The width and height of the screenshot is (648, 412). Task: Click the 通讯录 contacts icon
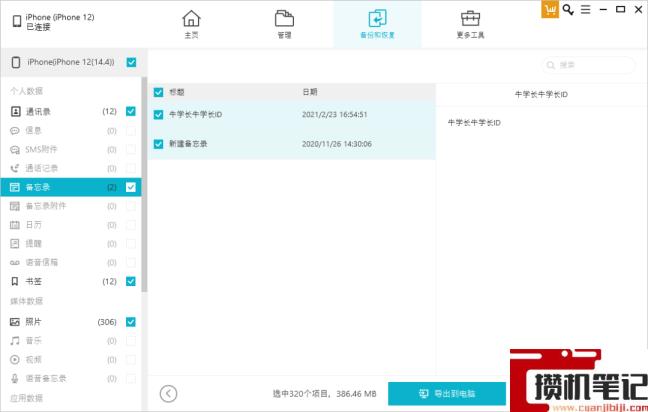15,111
